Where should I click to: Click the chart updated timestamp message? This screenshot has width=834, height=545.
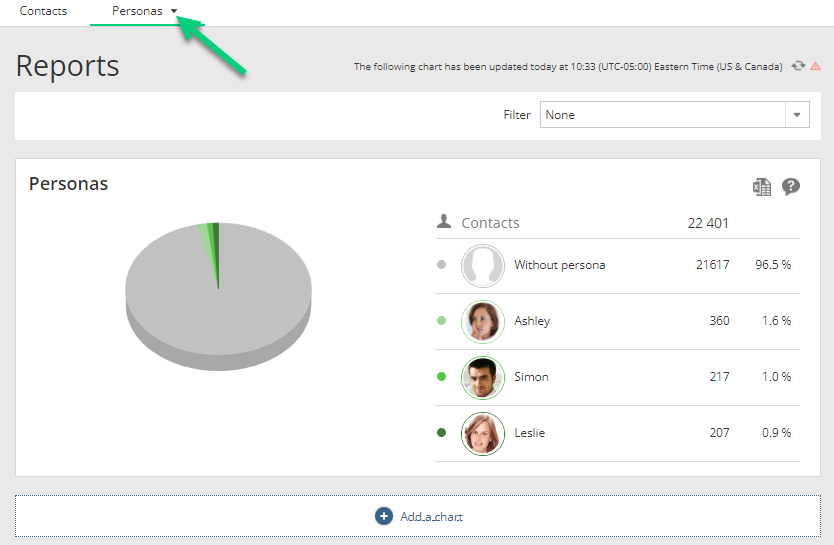coord(568,66)
